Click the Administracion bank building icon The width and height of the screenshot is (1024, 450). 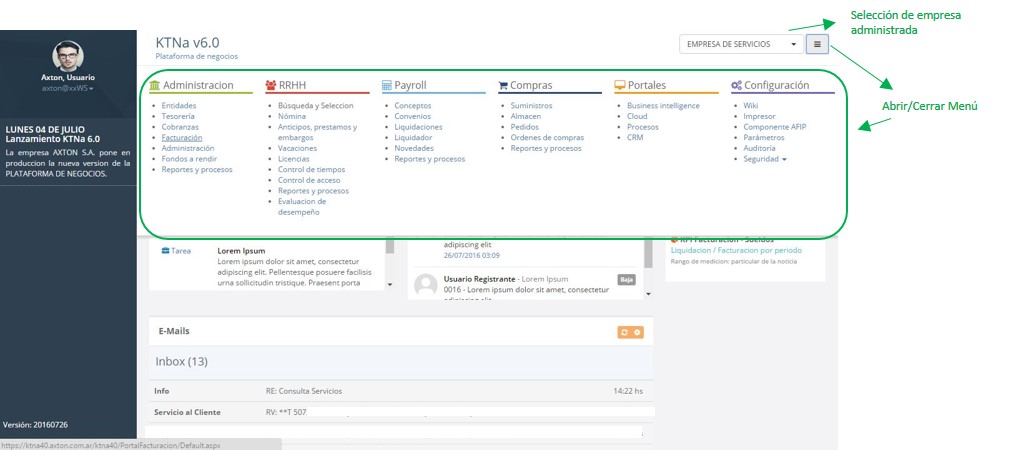[x=154, y=86]
